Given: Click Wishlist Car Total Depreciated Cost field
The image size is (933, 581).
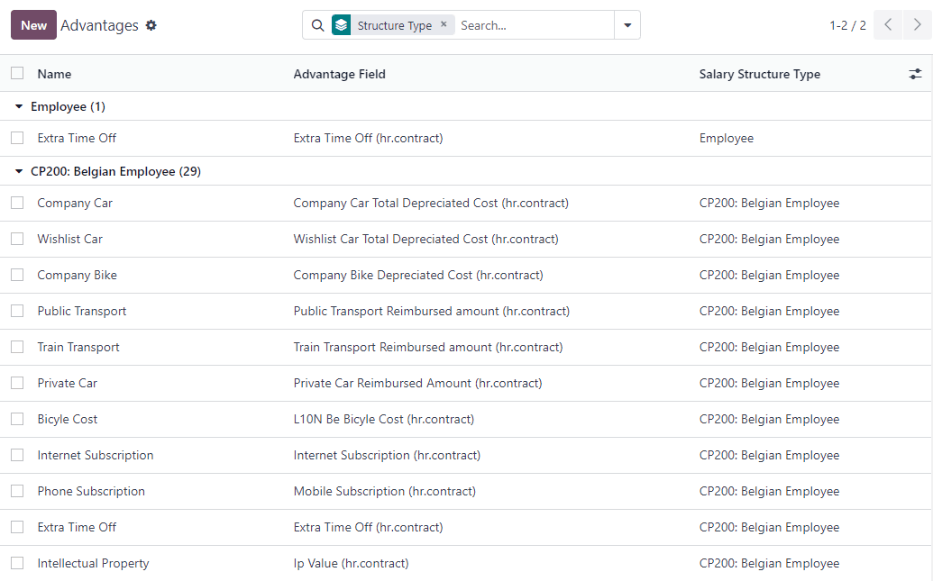Looking at the screenshot, I should [426, 239].
